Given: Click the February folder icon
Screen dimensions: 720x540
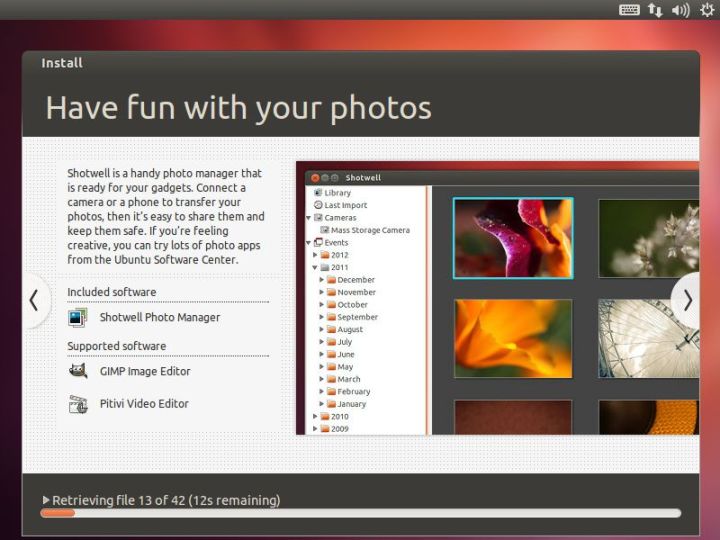Looking at the screenshot, I should click(331, 391).
